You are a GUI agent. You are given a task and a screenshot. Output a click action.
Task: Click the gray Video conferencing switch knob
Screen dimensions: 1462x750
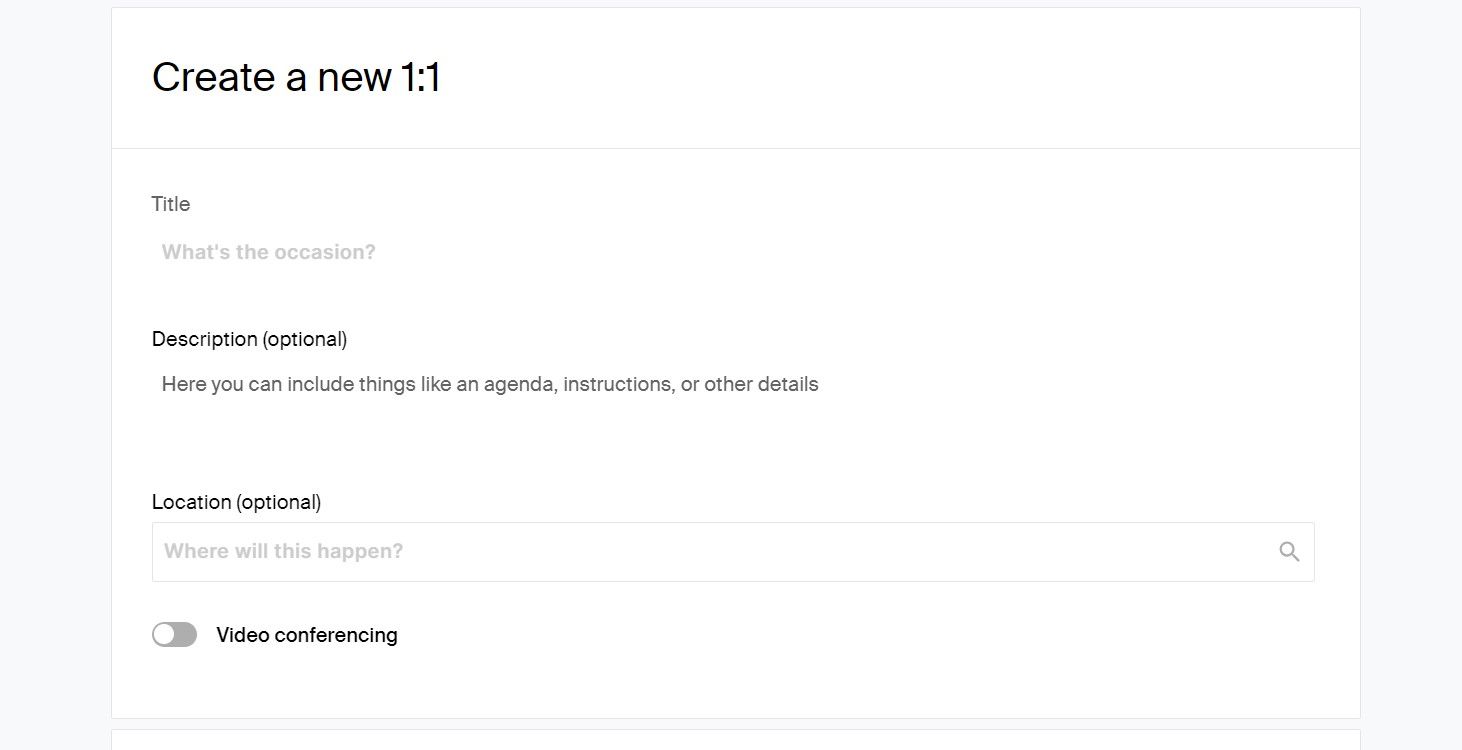pos(166,634)
